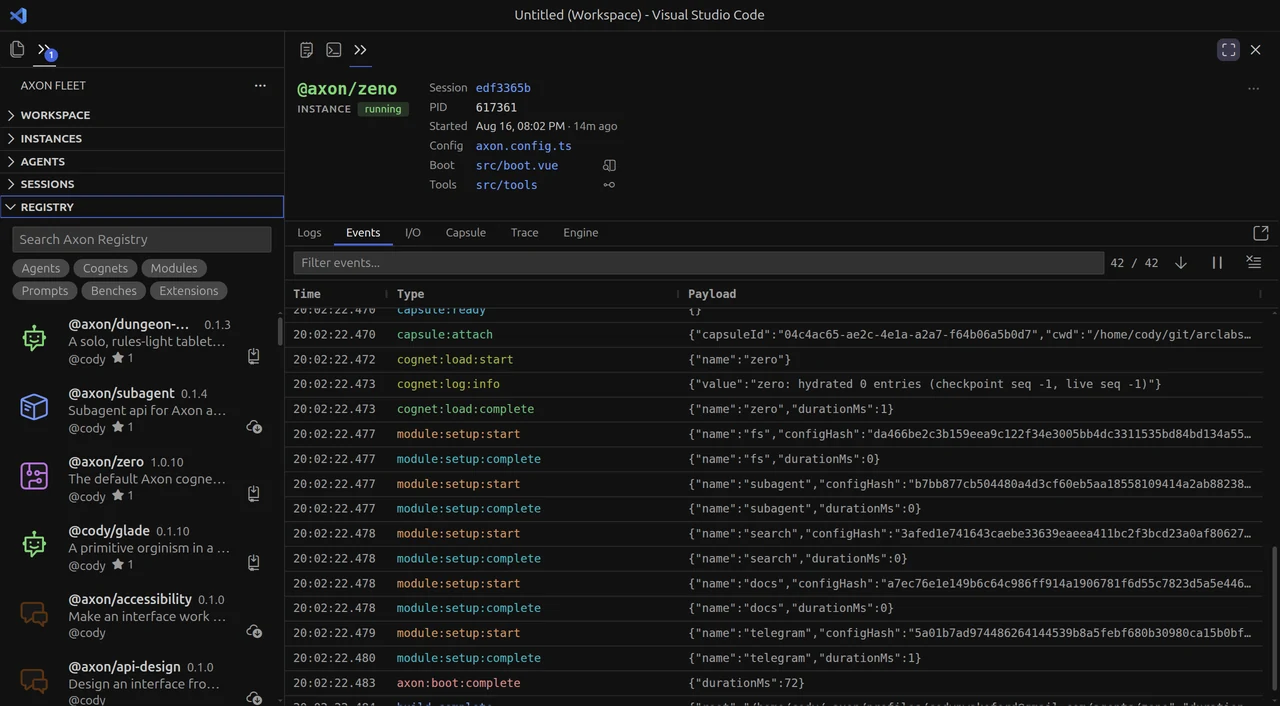Download the @axon/subagent package from cloud
Image resolution: width=1280 pixels, height=706 pixels.
[254, 426]
